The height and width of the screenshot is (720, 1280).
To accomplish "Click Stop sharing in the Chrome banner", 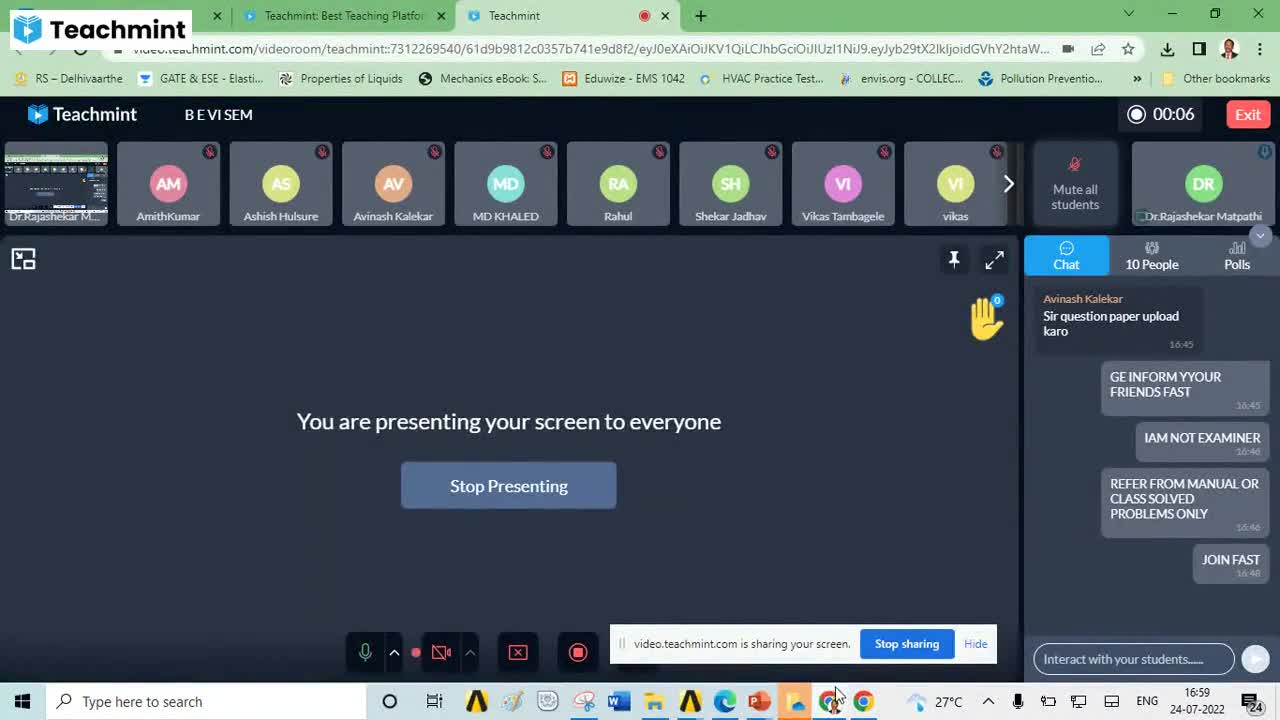I will (x=907, y=644).
